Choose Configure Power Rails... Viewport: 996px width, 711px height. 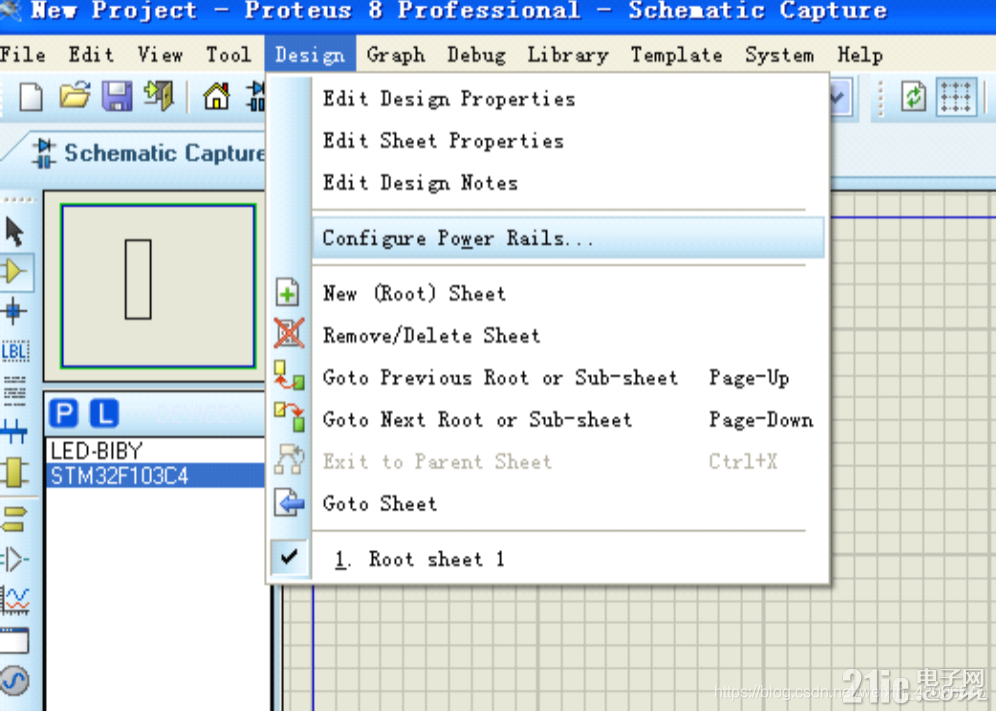[x=569, y=238]
